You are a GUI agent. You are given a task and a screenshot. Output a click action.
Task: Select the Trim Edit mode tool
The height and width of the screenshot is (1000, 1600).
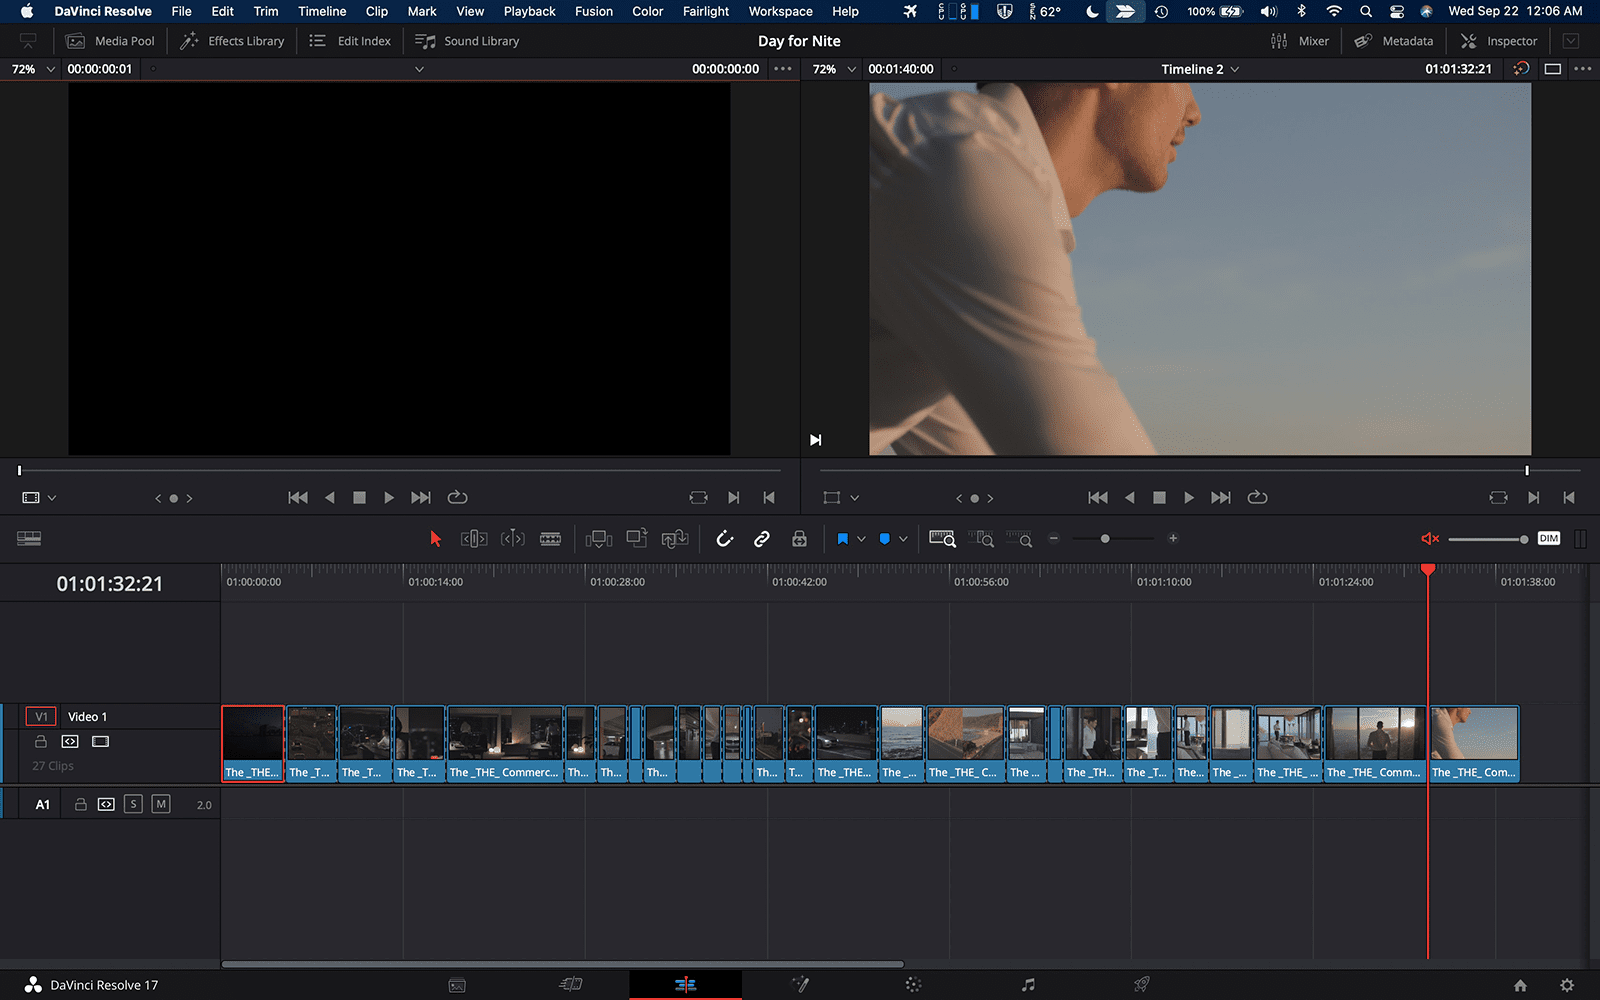(474, 538)
